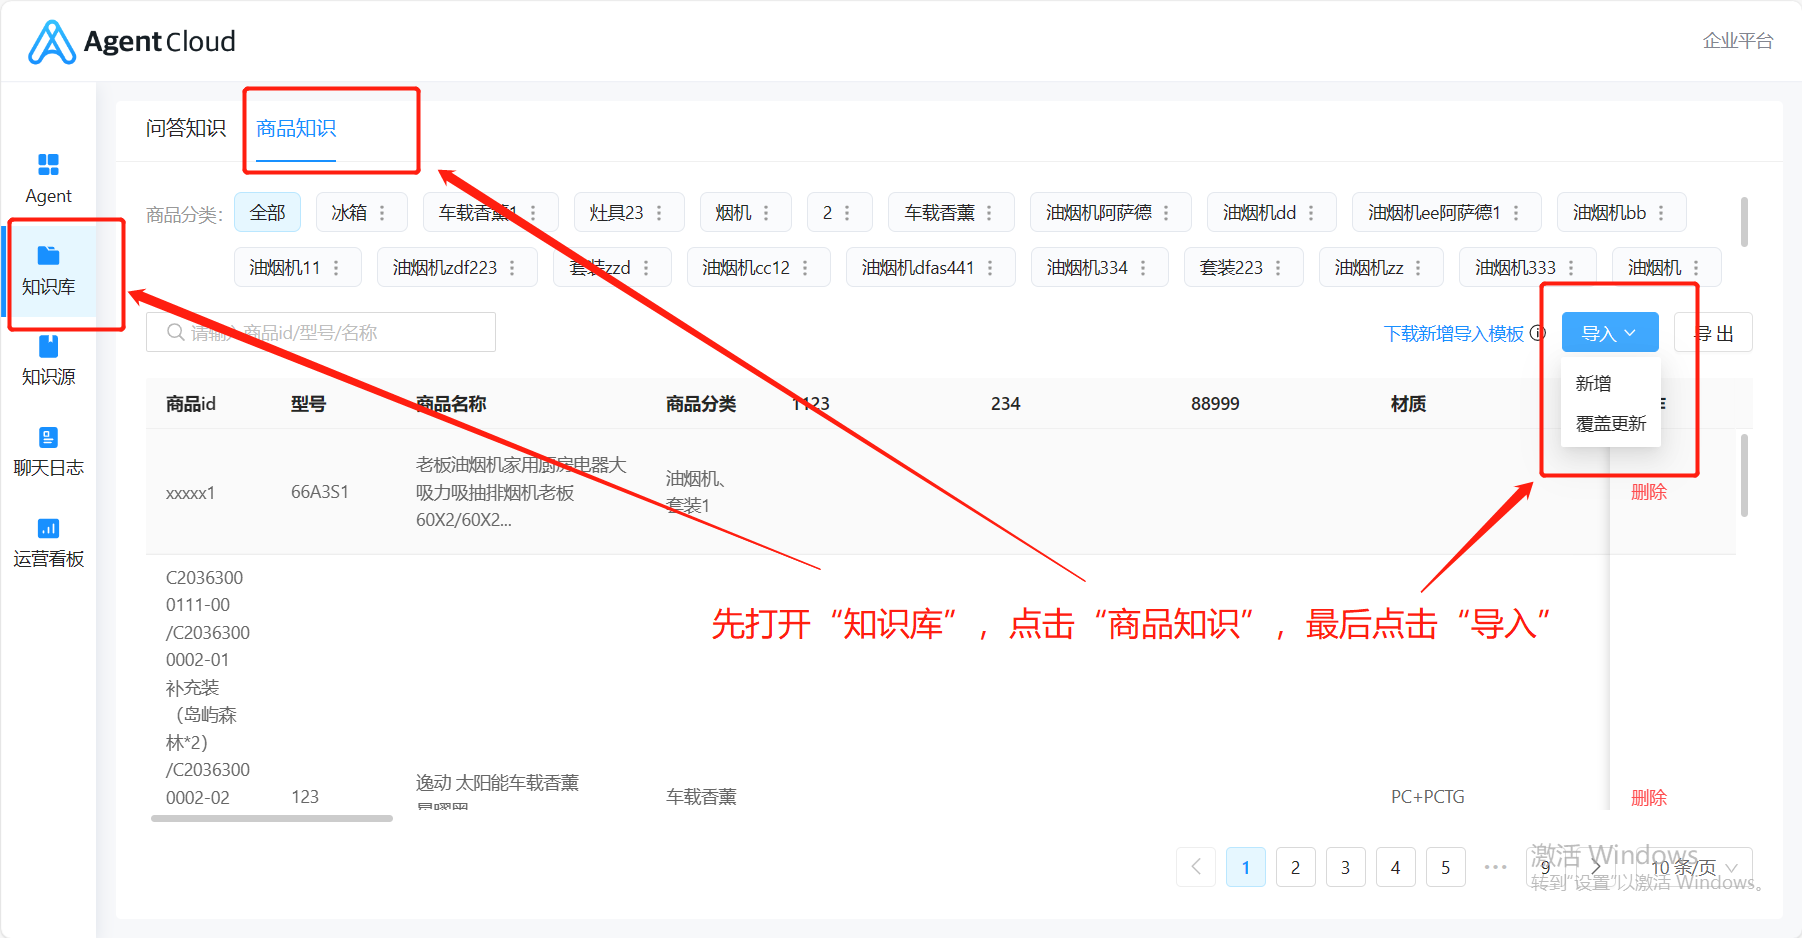This screenshot has height=938, width=1802.
Task: Open more options for 油烟机dfas441 category
Action: (990, 268)
